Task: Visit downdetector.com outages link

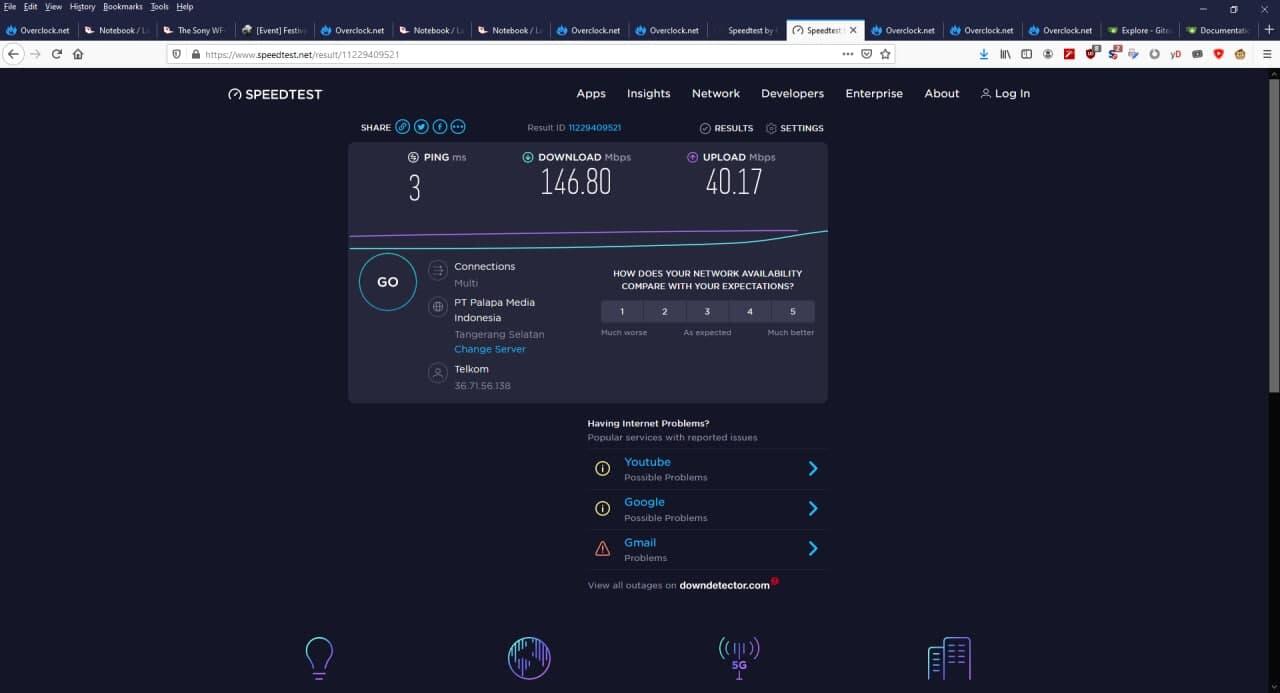Action: coord(724,585)
